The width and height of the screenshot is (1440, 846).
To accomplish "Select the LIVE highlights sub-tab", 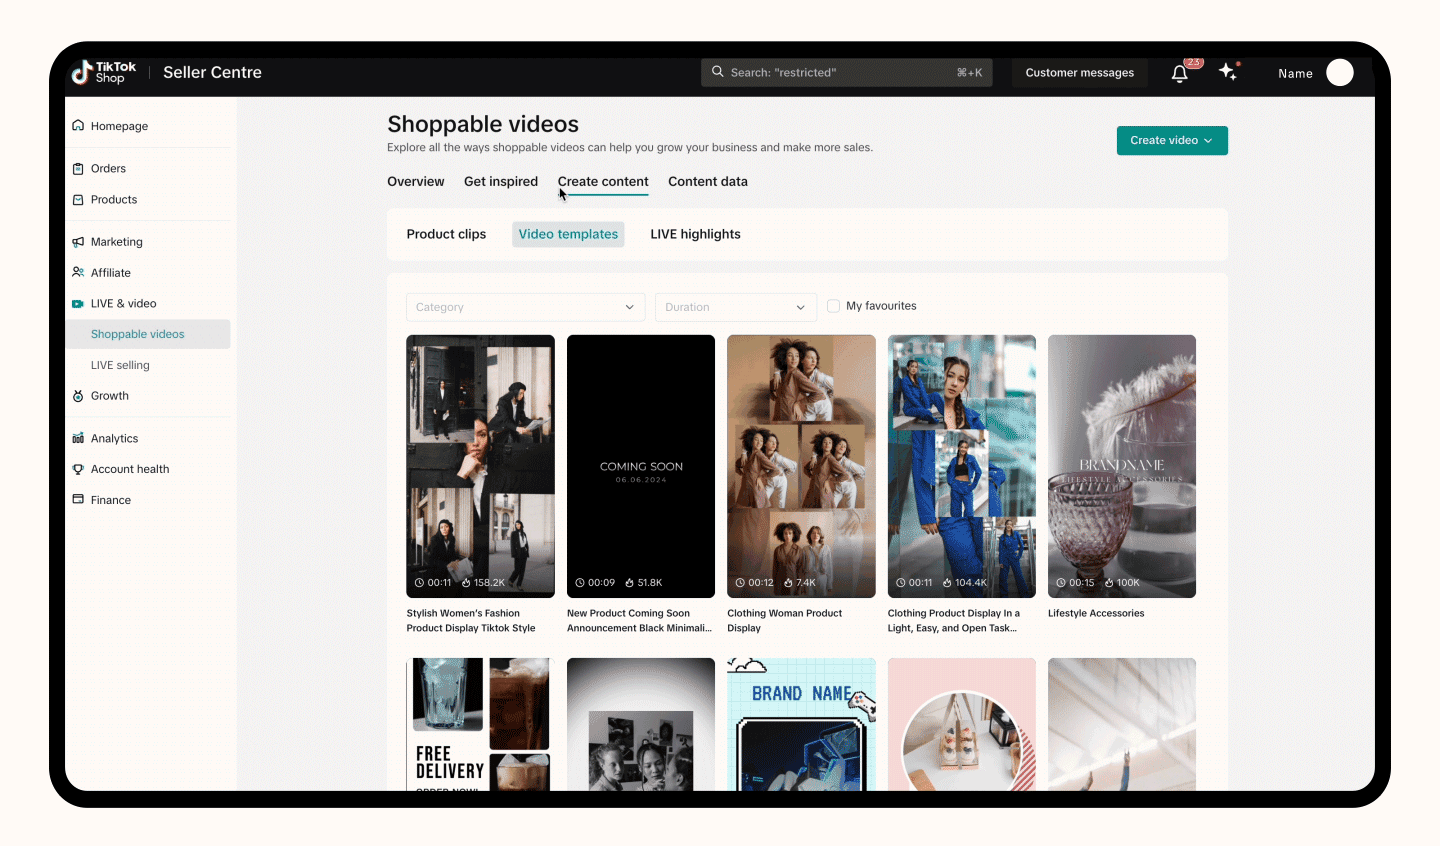I will 696,234.
